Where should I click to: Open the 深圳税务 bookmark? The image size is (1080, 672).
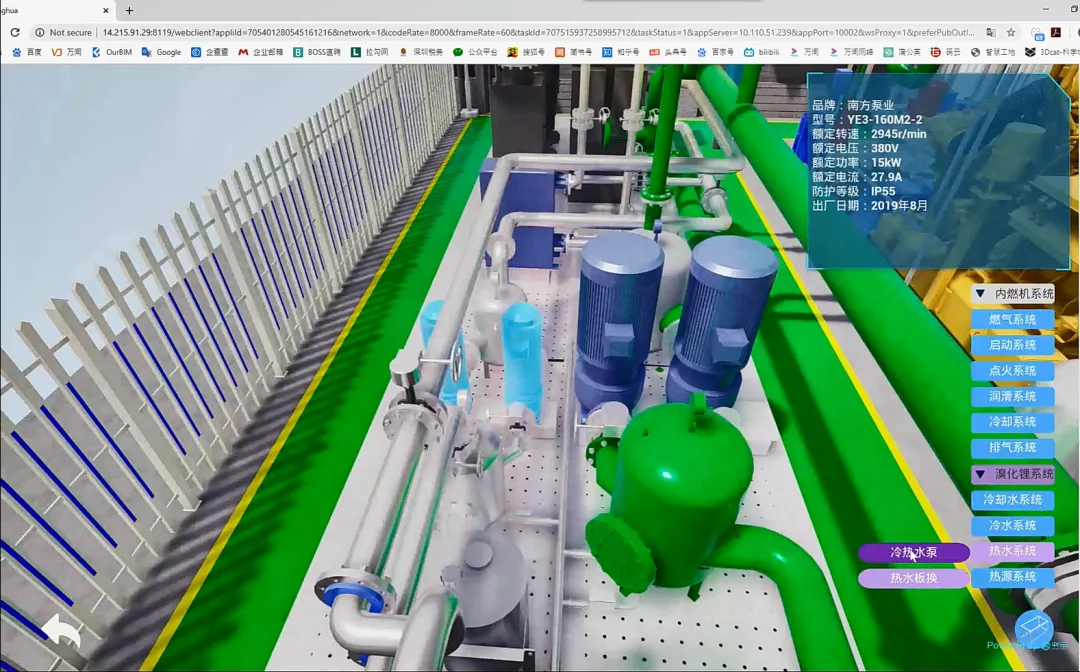pyautogui.click(x=421, y=52)
